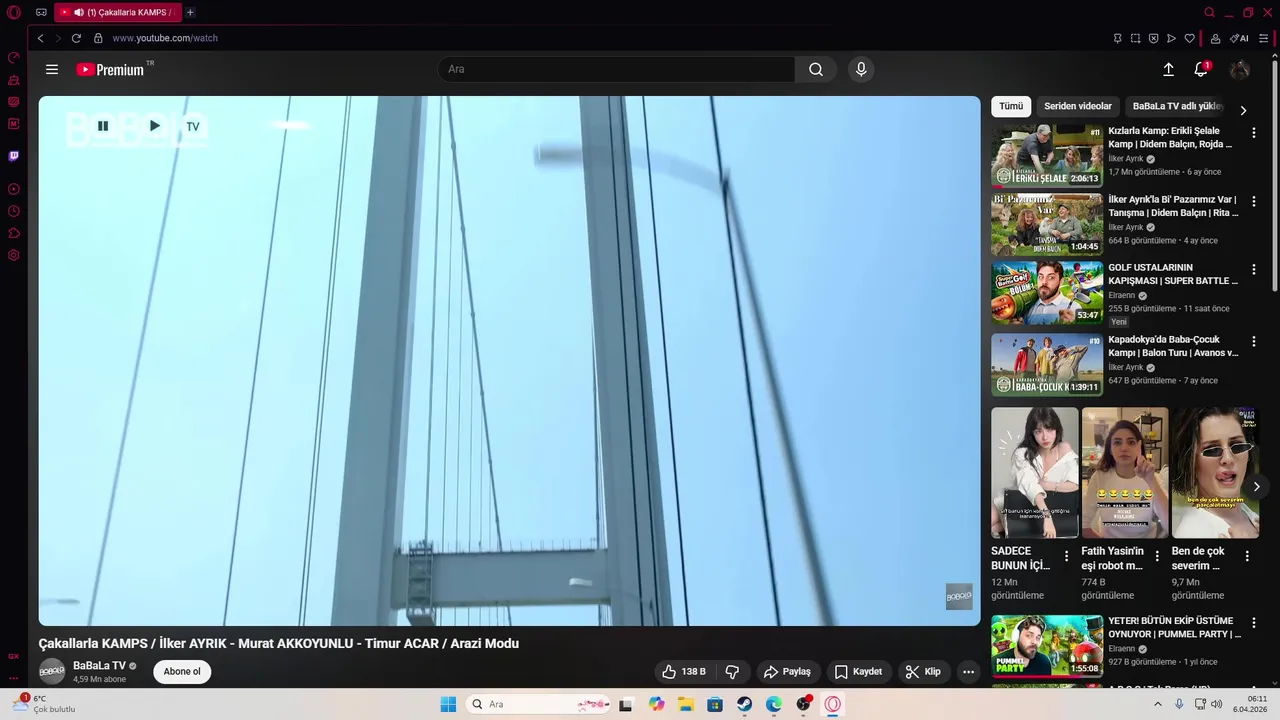This screenshot has width=1280, height=720.
Task: Open Kızlarla Kamp Erikli Şelale thumbnail
Action: tap(1047, 156)
